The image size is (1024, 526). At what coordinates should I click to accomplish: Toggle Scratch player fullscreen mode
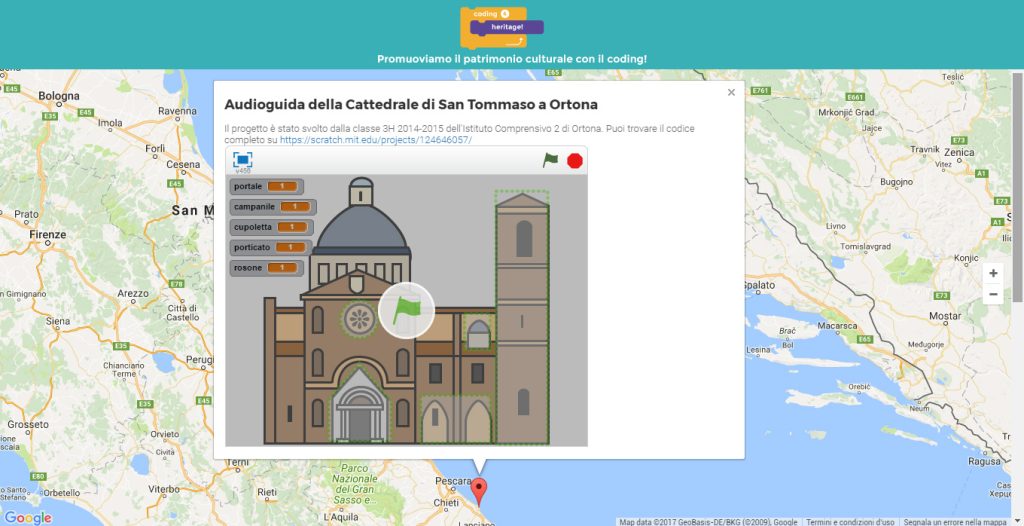[x=242, y=160]
